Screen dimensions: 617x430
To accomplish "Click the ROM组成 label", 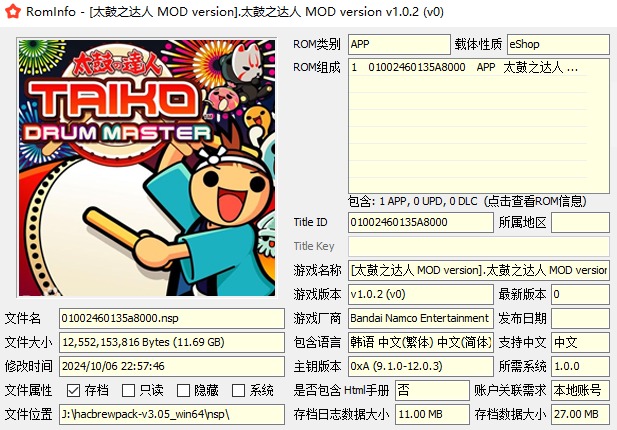I will 317,67.
